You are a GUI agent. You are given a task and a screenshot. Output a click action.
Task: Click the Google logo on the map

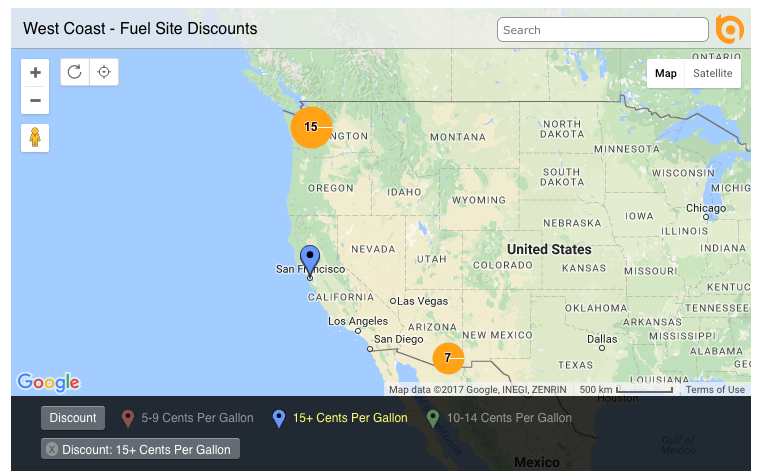(48, 382)
